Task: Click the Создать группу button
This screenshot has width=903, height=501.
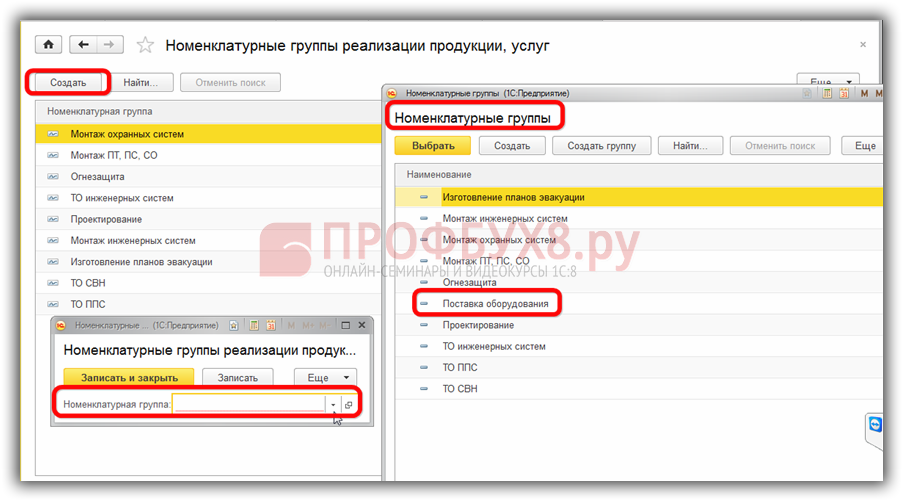Action: point(601,146)
